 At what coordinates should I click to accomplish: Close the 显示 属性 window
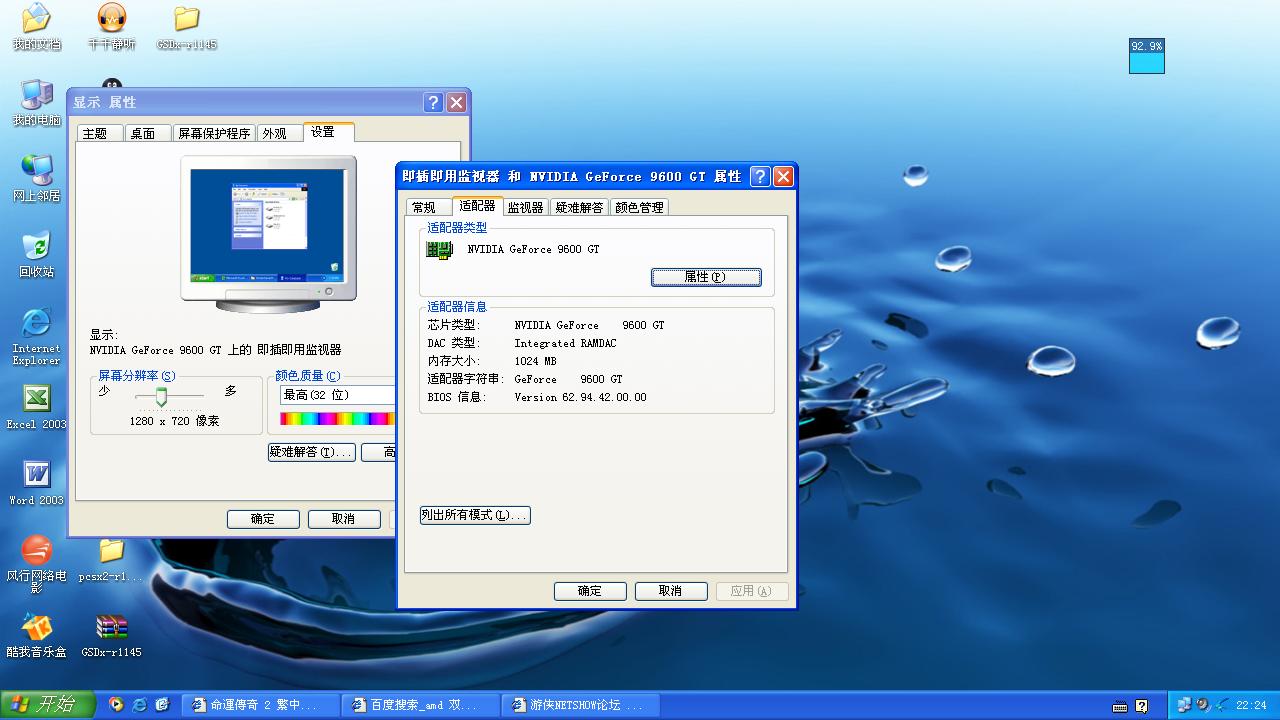click(x=456, y=102)
